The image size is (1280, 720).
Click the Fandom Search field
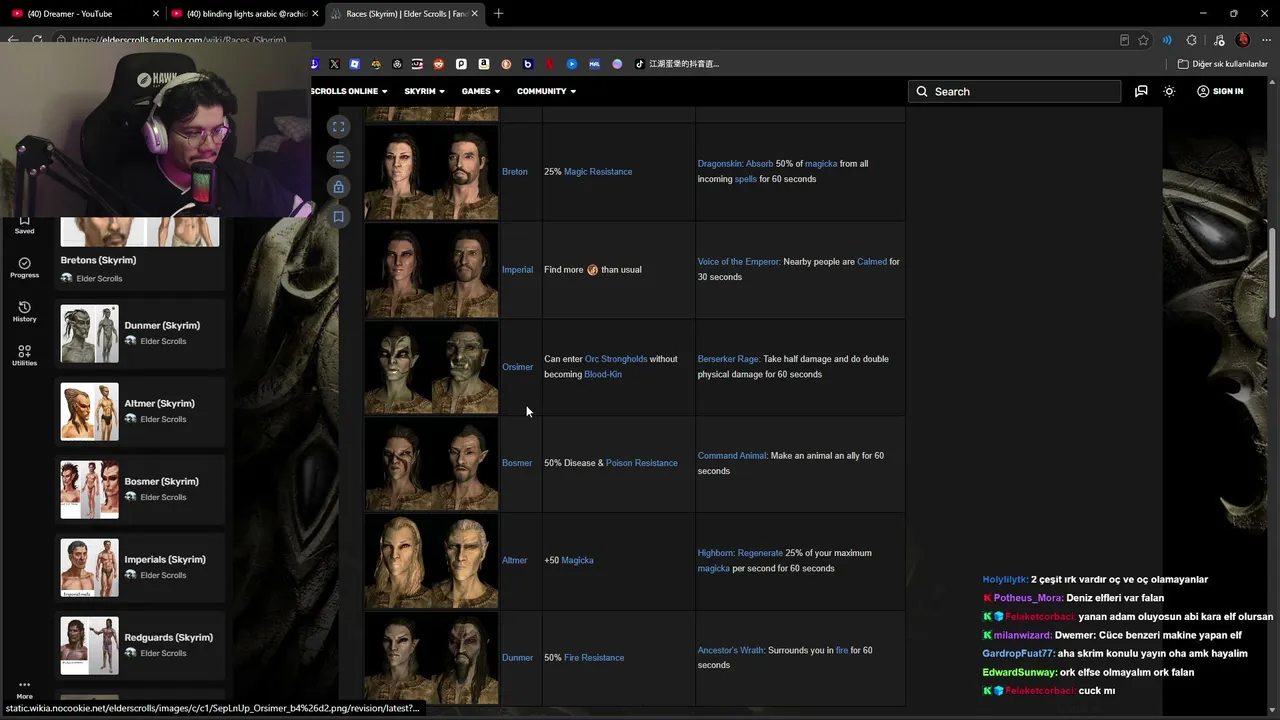tap(1015, 91)
